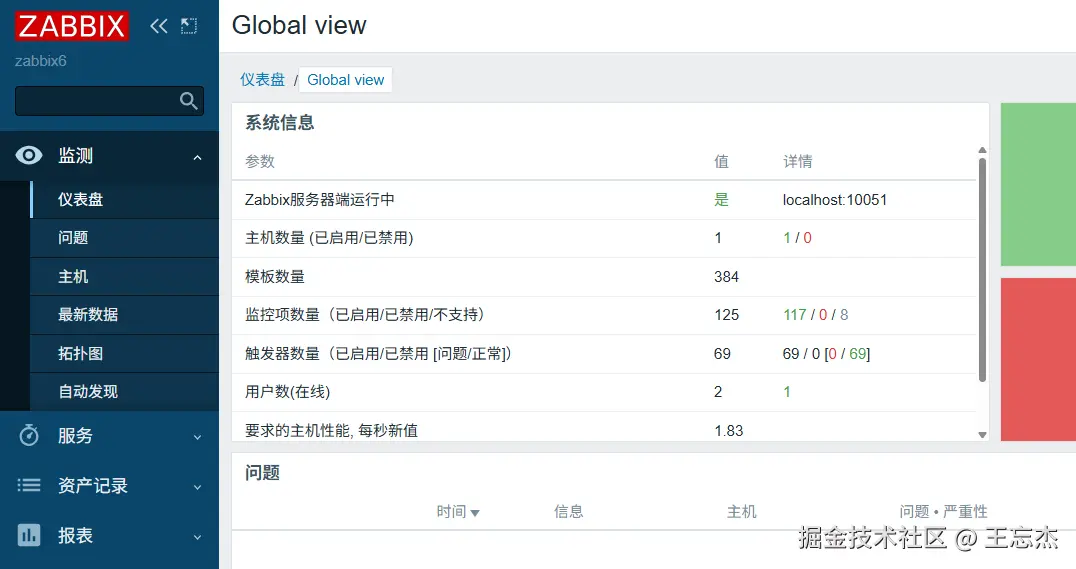Collapse the 监测 menu section arrow
This screenshot has width=1076, height=569.
pos(198,157)
